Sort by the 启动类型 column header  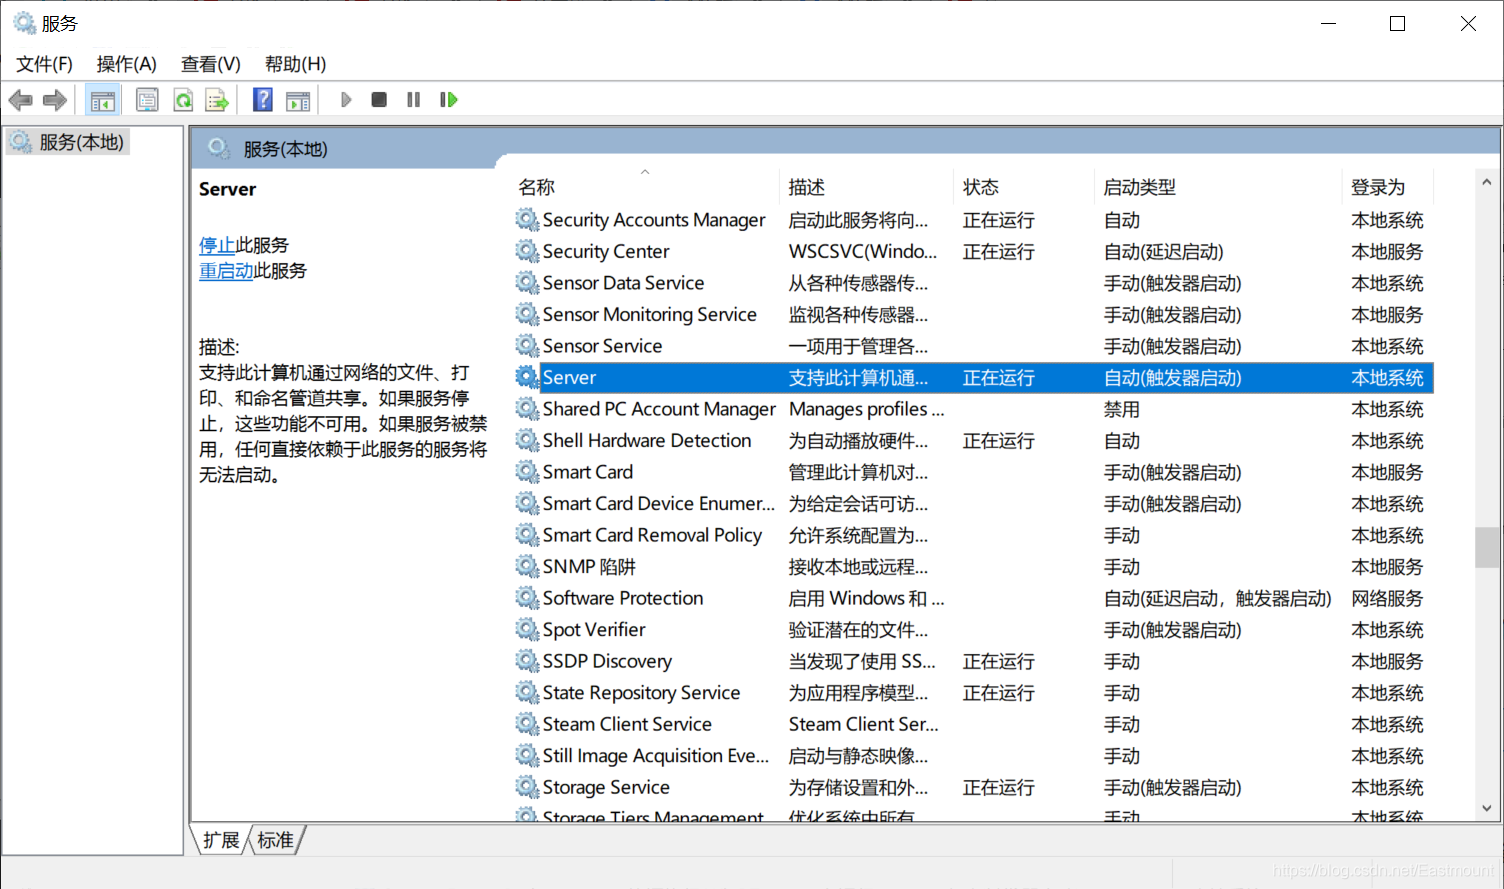(1218, 187)
